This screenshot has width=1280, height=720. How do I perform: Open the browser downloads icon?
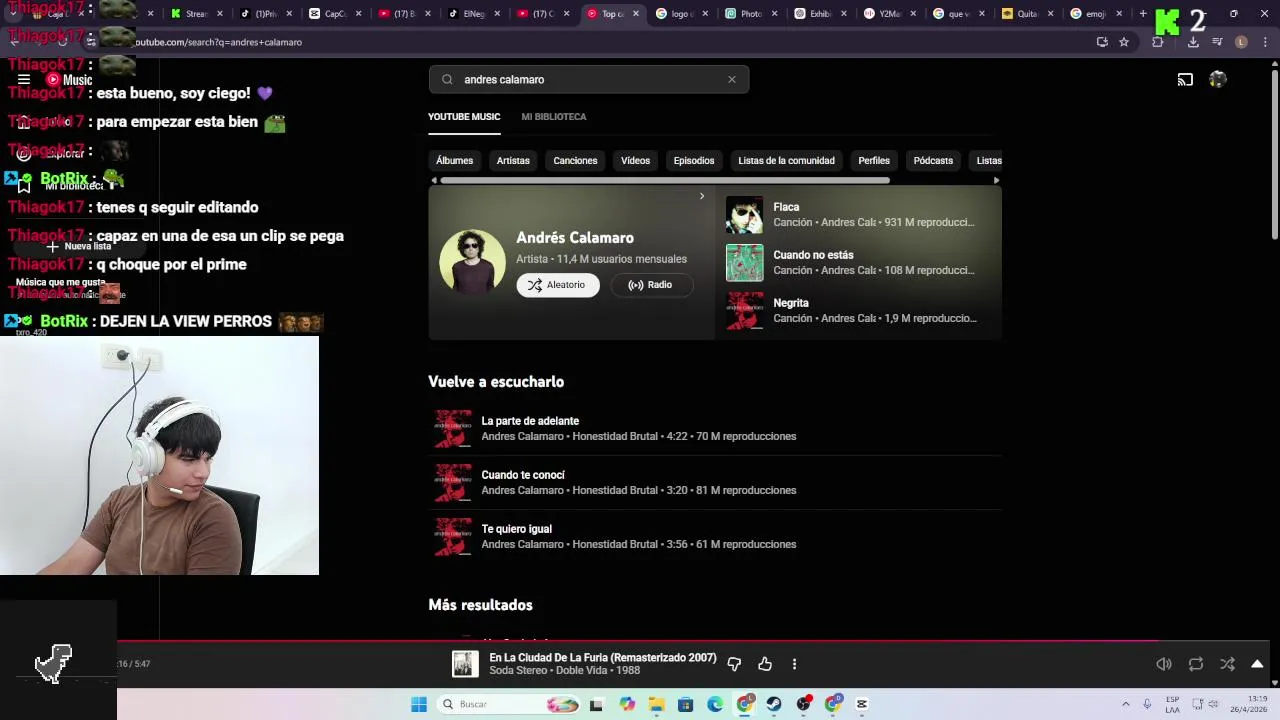pos(1193,42)
